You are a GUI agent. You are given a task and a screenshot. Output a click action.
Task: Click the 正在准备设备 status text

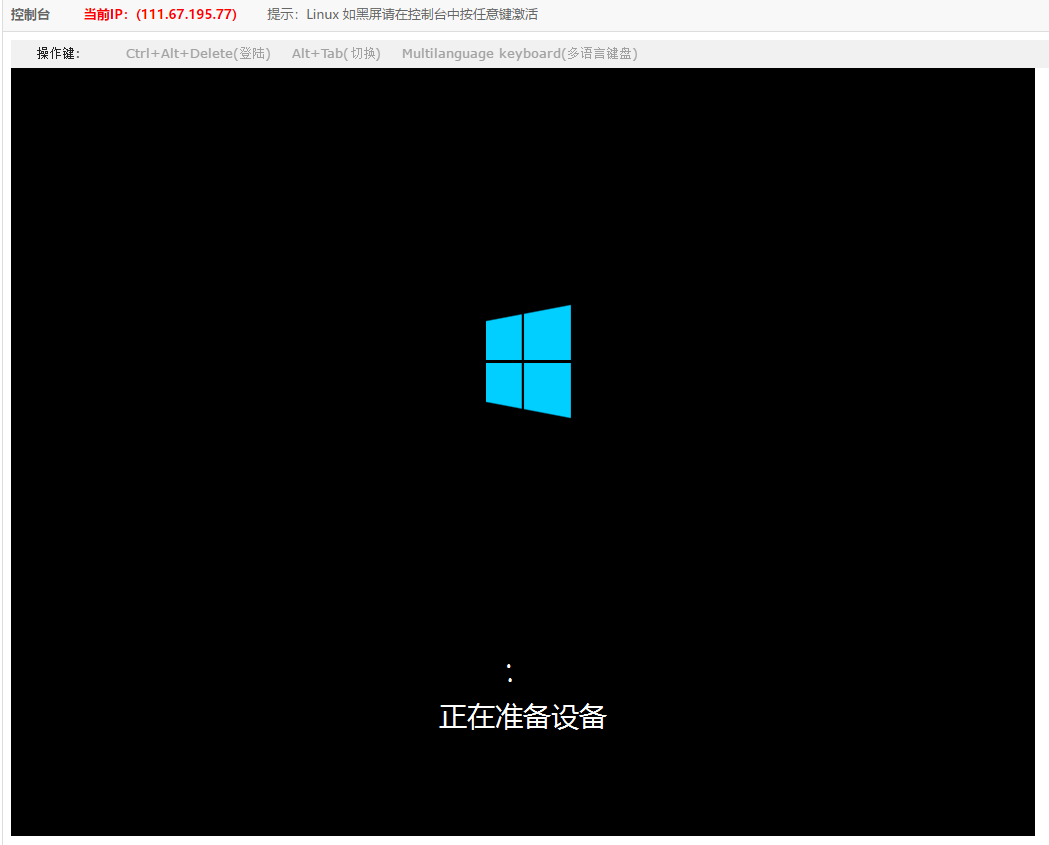[x=522, y=717]
